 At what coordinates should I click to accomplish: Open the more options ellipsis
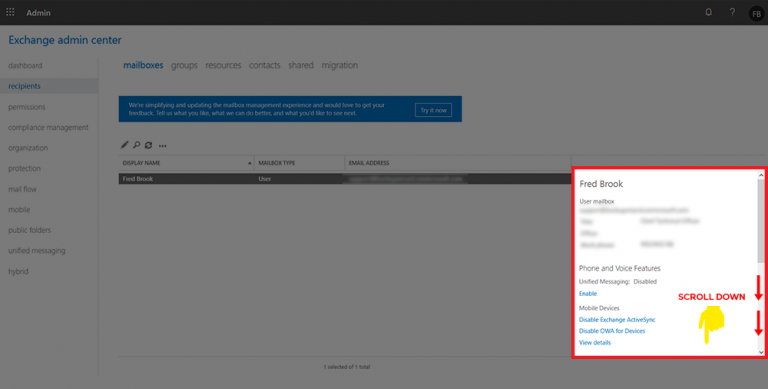pos(163,146)
